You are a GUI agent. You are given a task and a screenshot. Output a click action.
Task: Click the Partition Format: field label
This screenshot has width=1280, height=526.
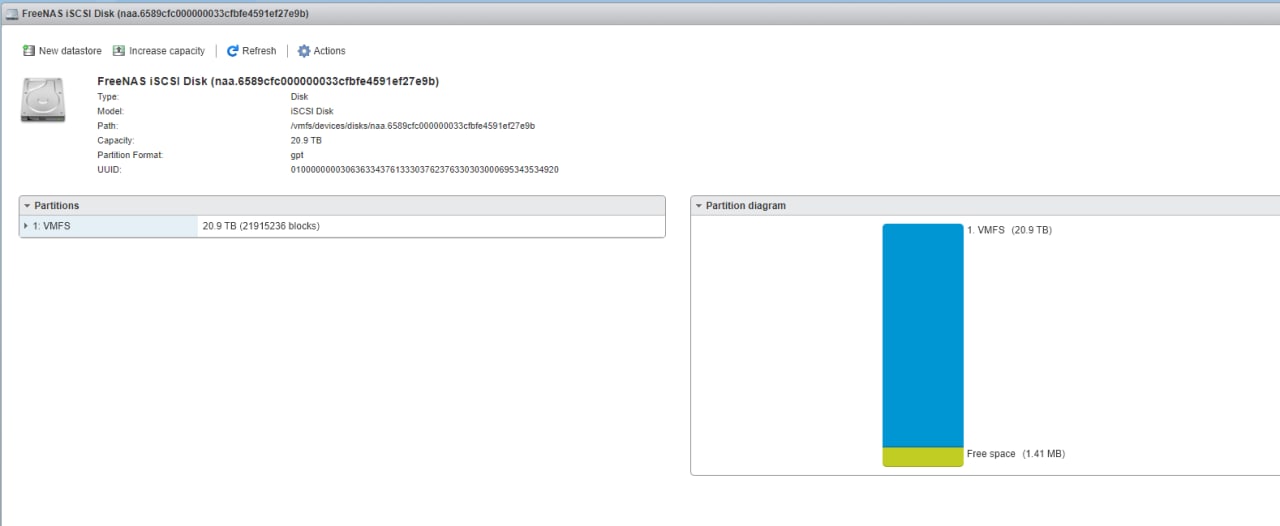130,156
